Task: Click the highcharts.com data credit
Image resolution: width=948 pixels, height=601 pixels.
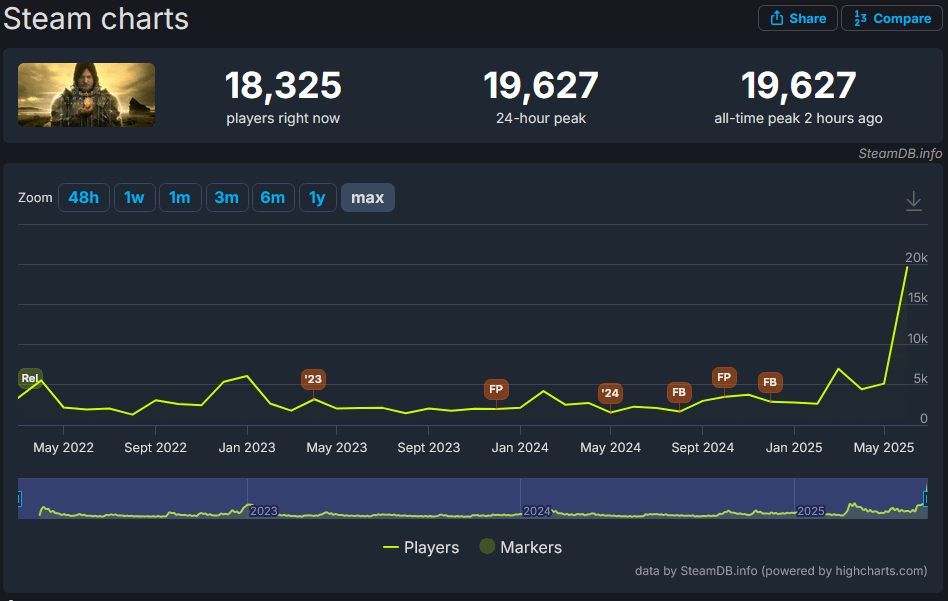Action: 781,571
